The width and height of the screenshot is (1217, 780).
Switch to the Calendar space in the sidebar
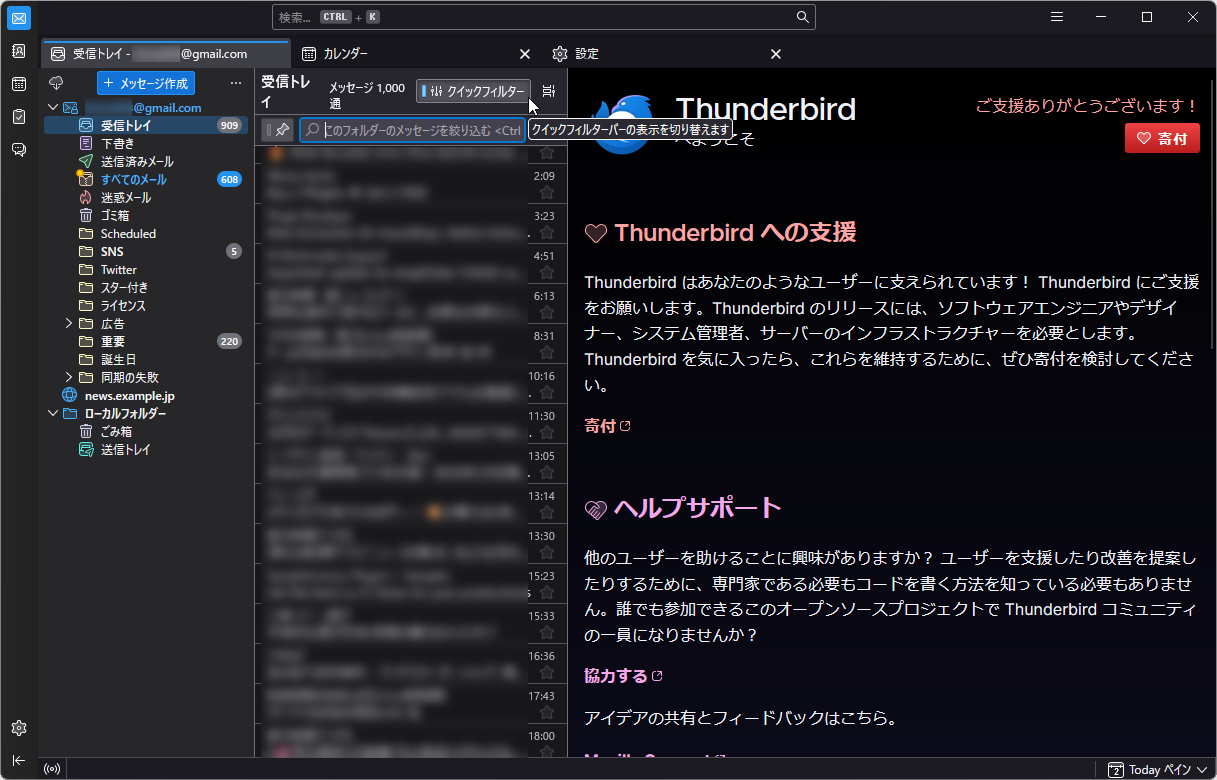click(18, 85)
